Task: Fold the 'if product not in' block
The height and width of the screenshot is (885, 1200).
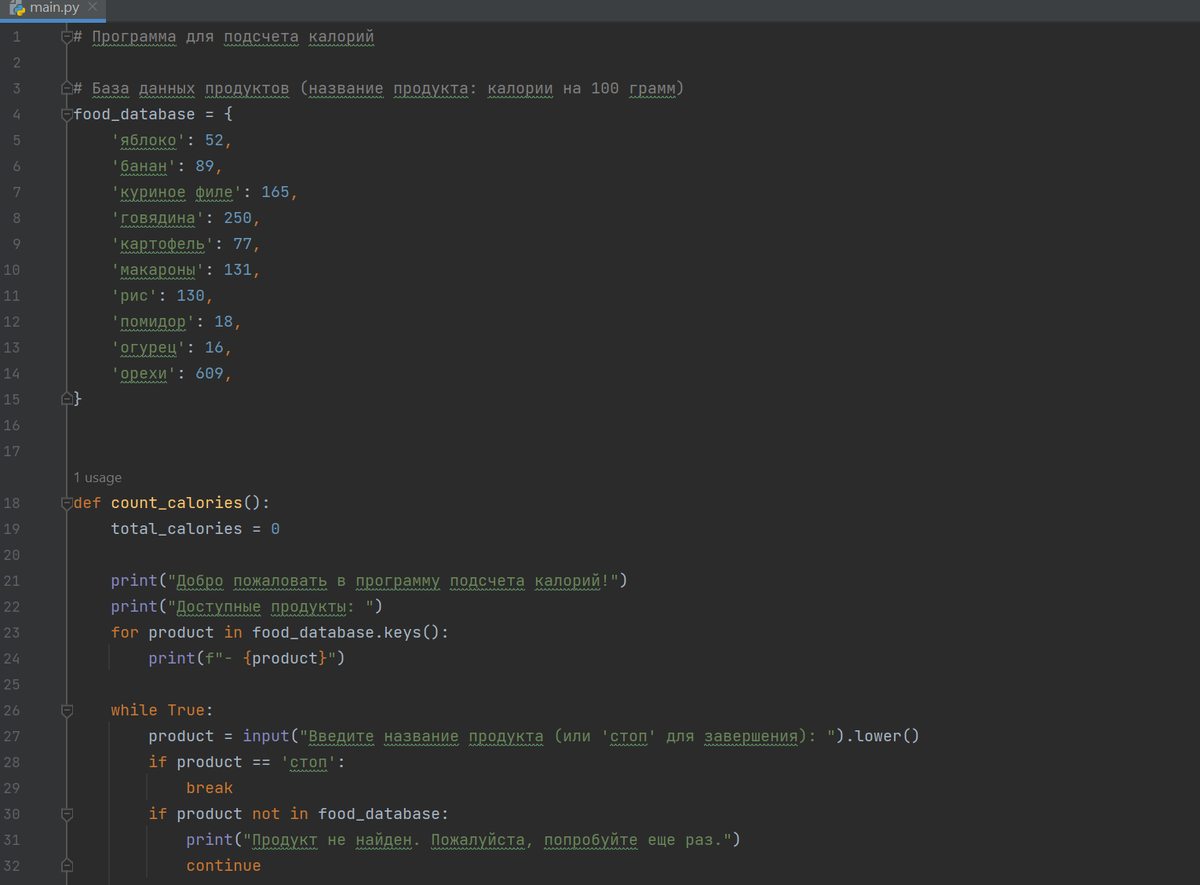Action: pyautogui.click(x=66, y=814)
